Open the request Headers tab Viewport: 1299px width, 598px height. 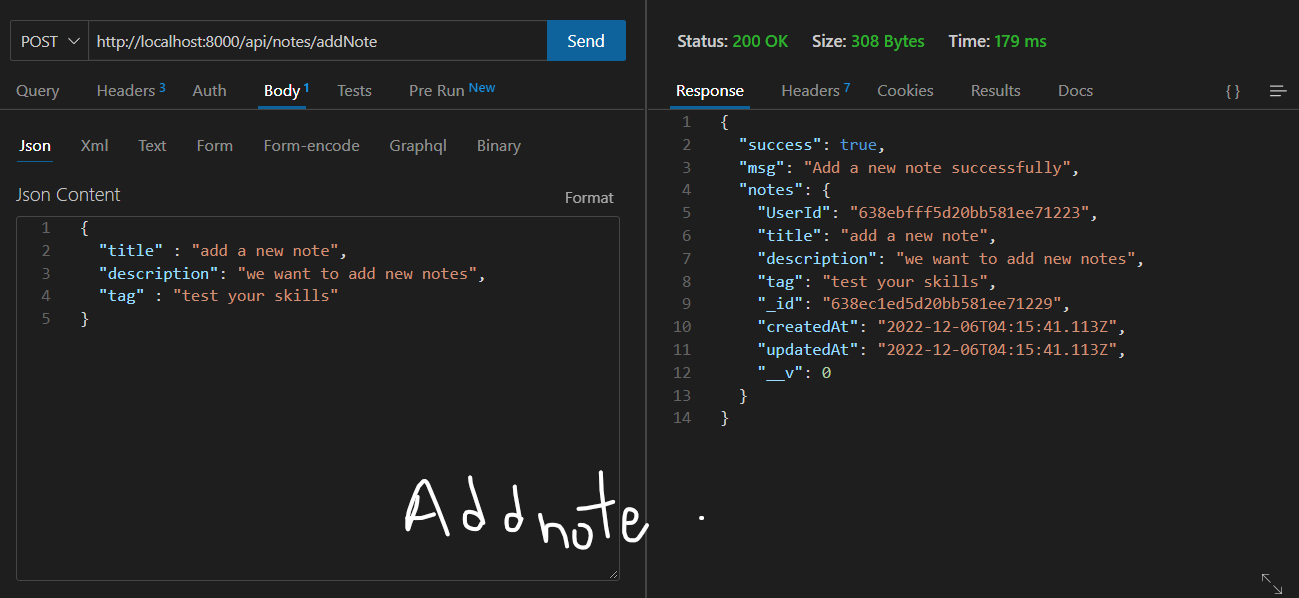coord(124,90)
